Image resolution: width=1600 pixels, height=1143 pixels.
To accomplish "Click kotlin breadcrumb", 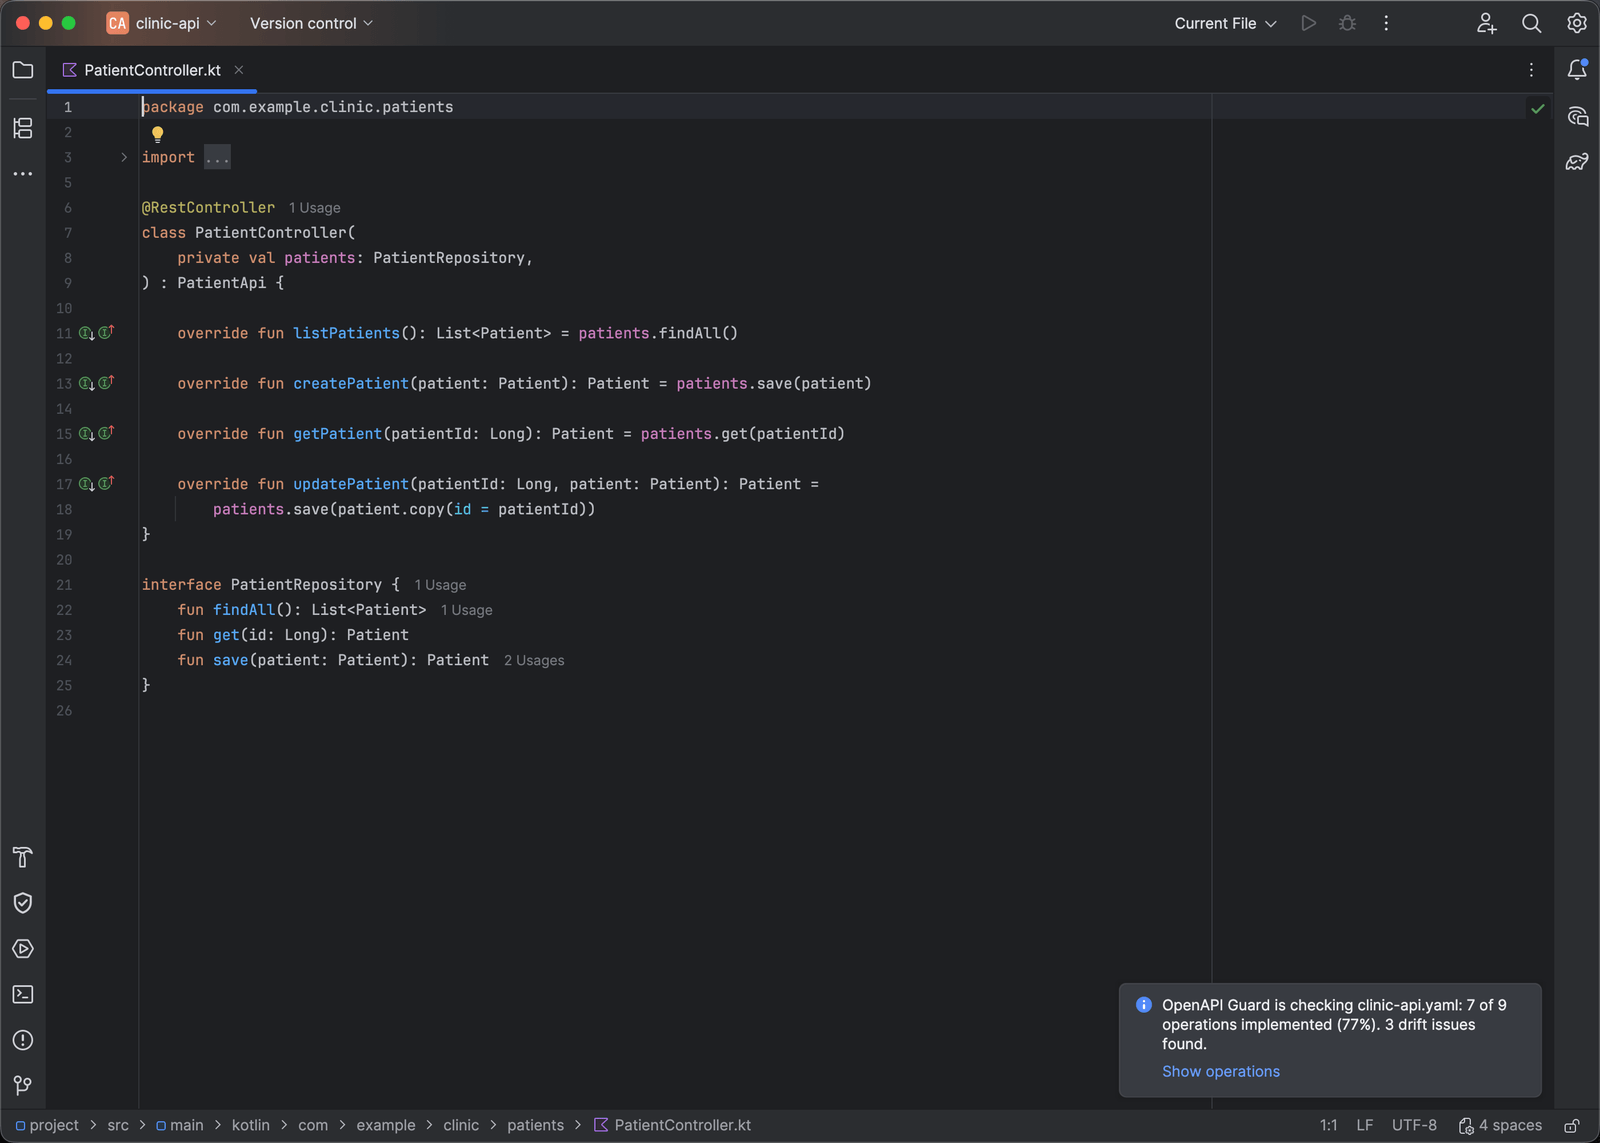I will pyautogui.click(x=251, y=1125).
